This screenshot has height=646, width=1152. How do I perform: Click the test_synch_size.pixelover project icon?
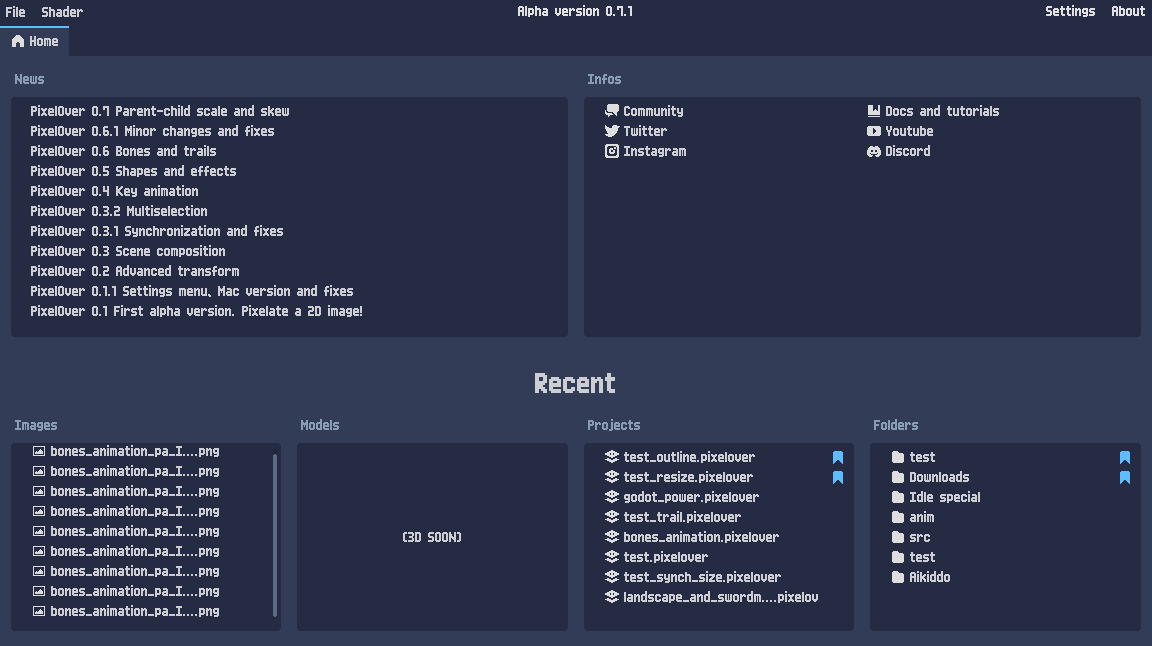[611, 577]
